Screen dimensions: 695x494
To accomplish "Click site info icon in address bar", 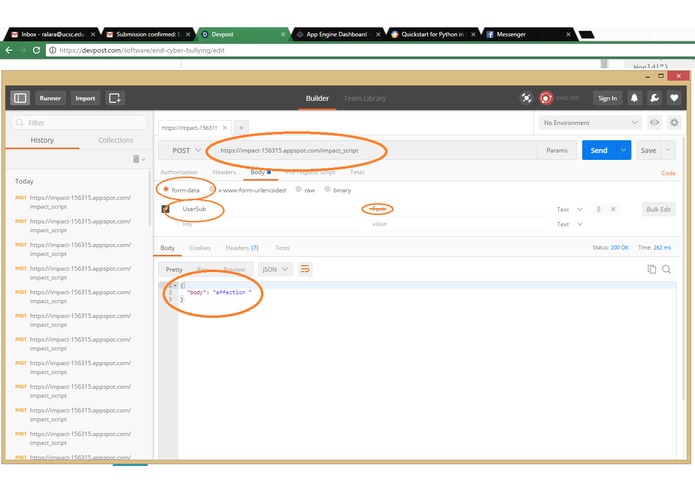I will pos(52,50).
